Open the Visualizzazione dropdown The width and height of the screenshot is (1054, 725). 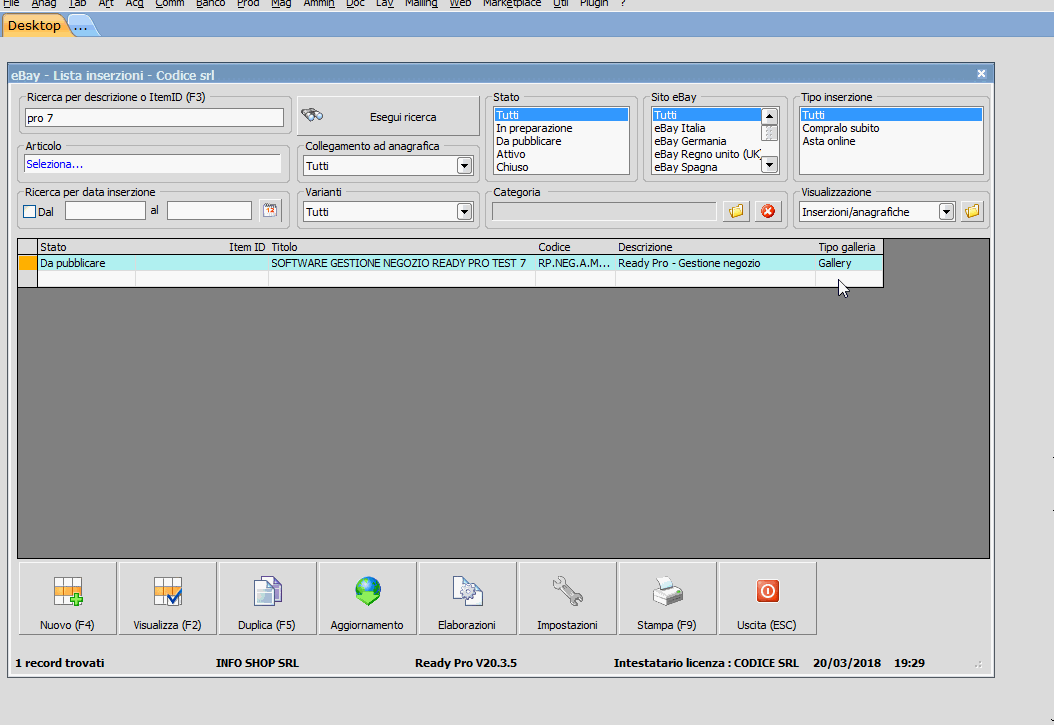click(x=946, y=212)
